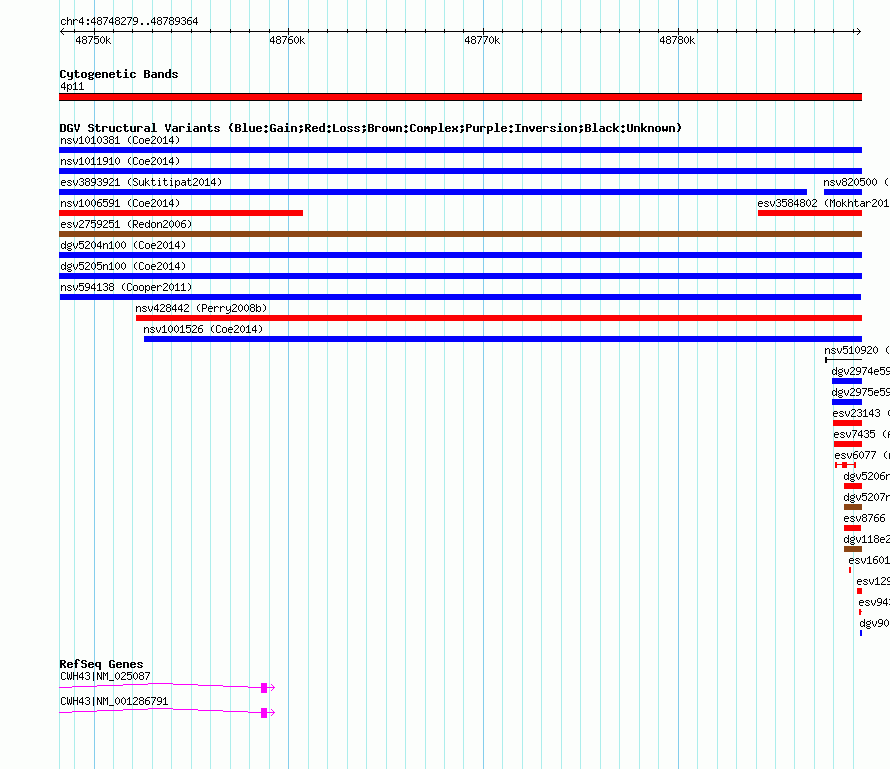890x769 pixels.
Task: Select the esv6077 variant label
Action: (862, 455)
